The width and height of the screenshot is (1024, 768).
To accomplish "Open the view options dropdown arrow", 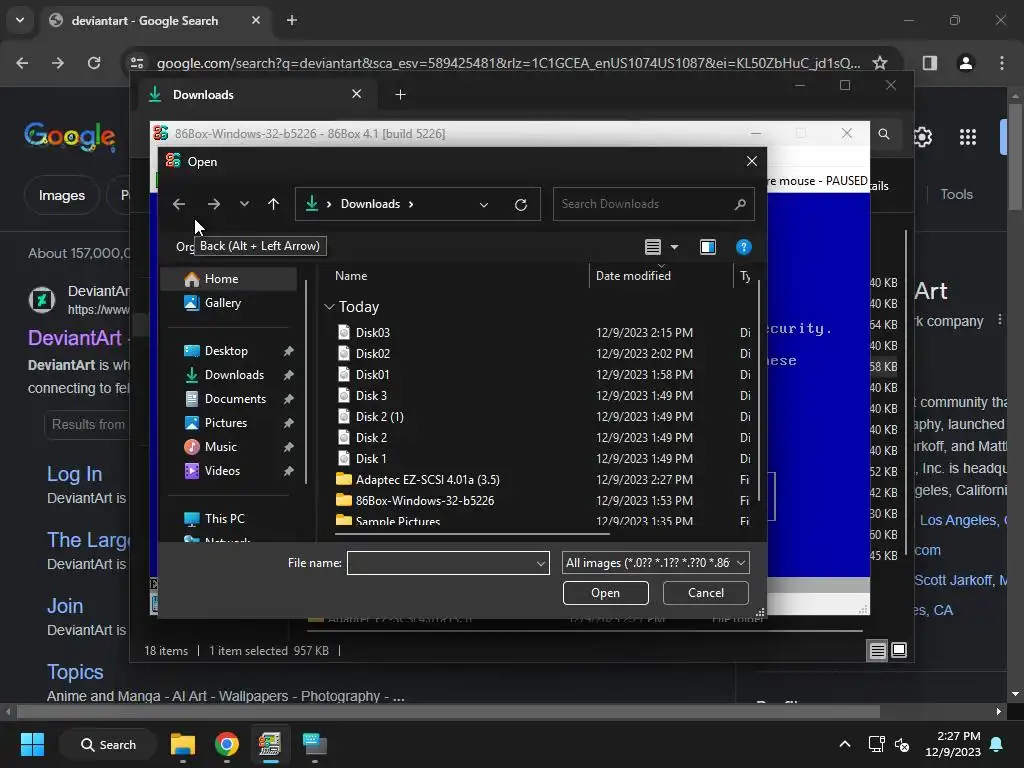I will tap(675, 247).
